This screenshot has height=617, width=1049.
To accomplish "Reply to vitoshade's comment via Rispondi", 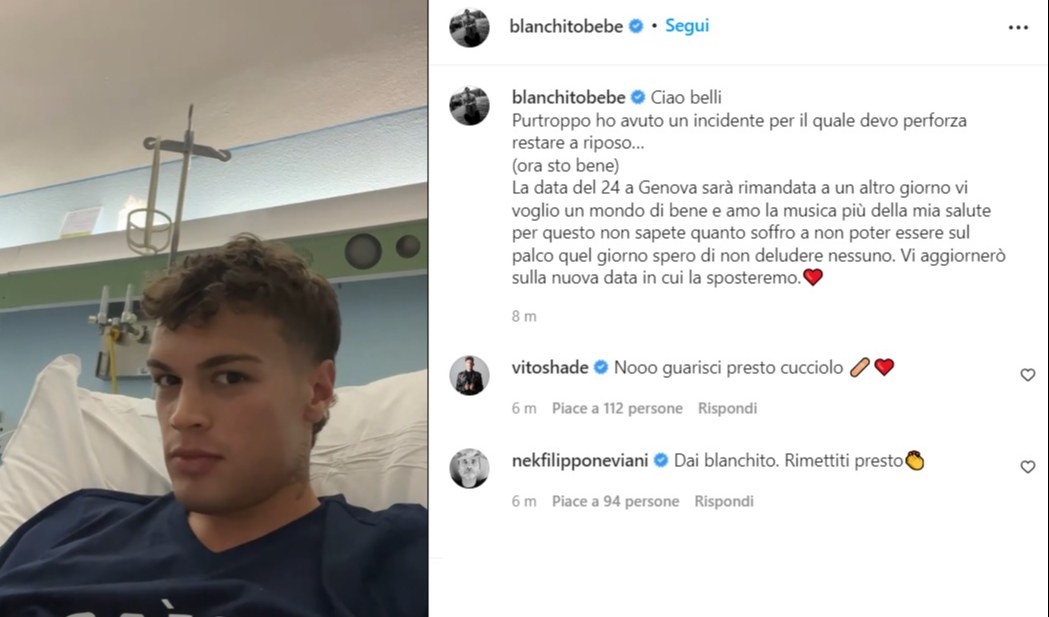I will tap(727, 408).
